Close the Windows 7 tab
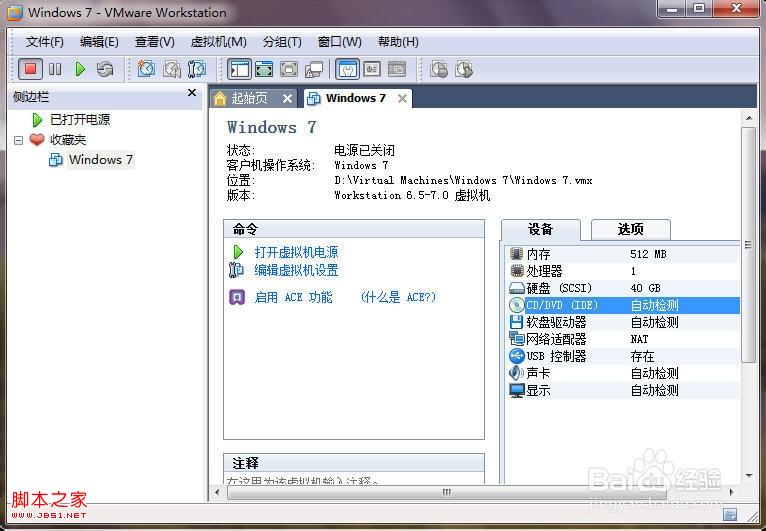Viewport: 766px width, 531px height. point(403,99)
